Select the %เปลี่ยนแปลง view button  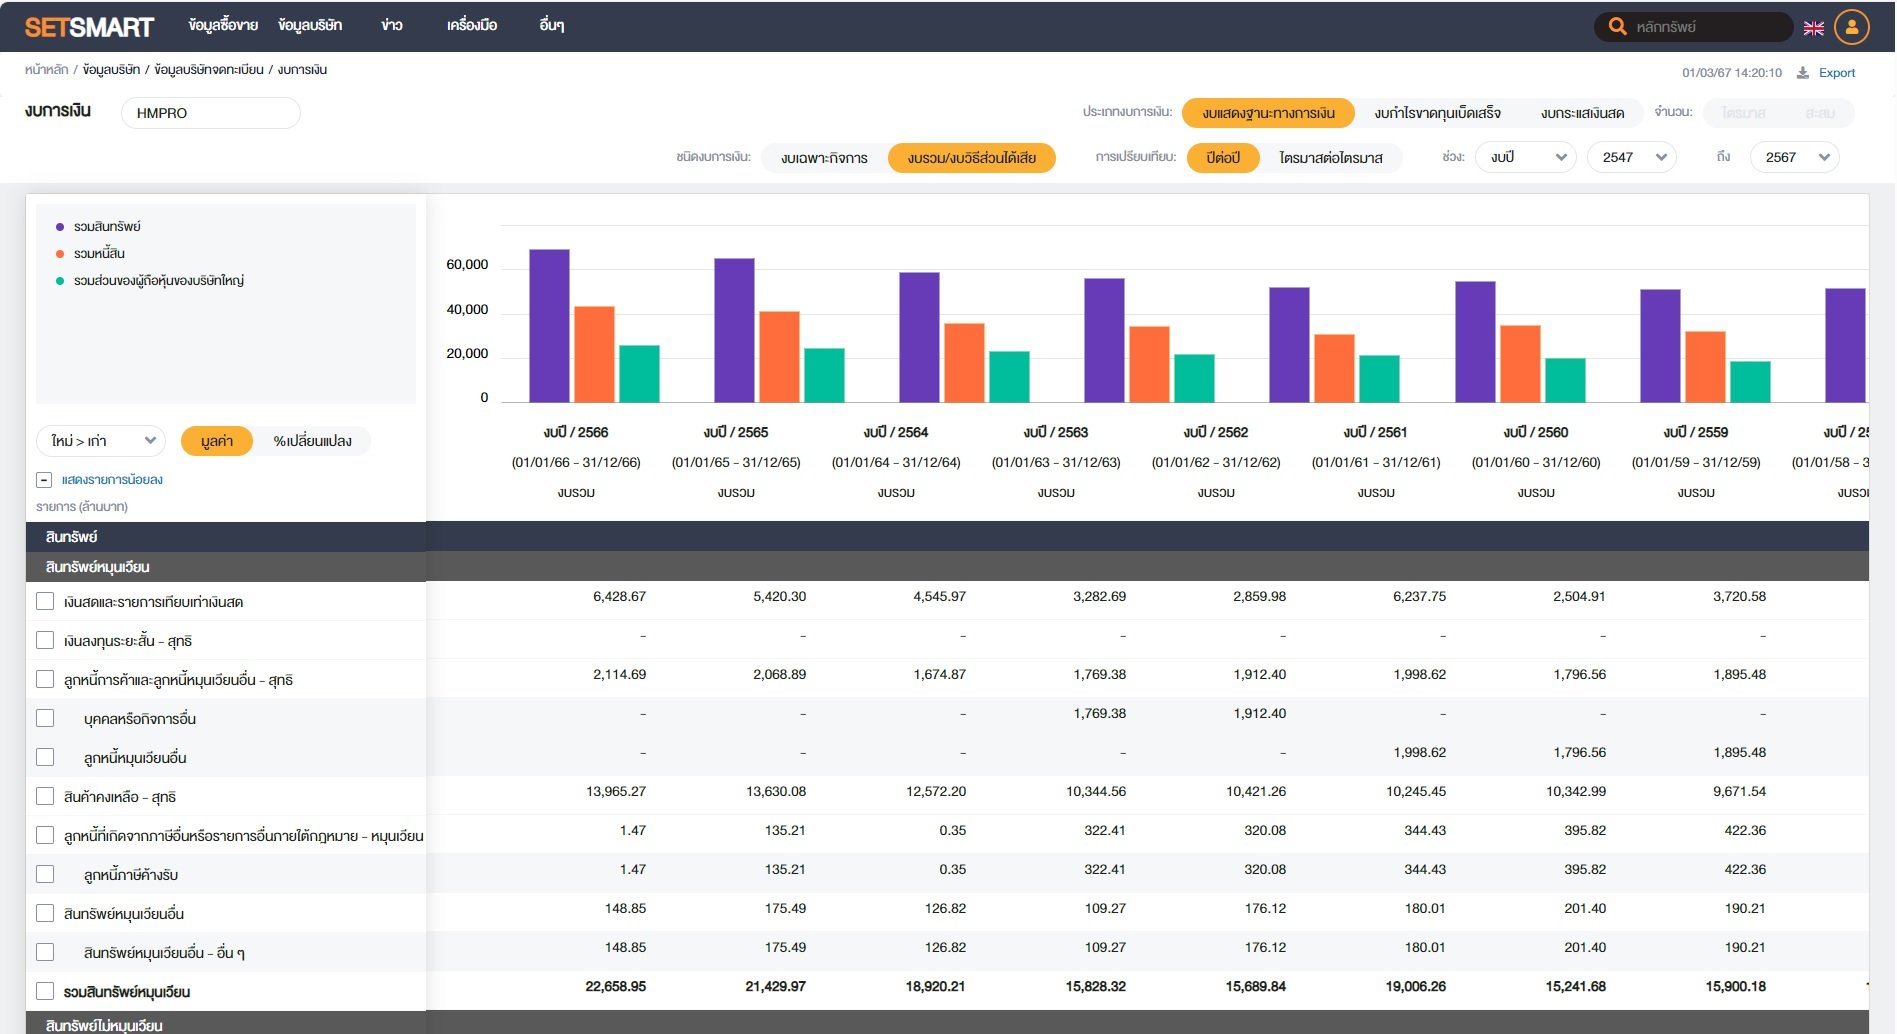(312, 441)
